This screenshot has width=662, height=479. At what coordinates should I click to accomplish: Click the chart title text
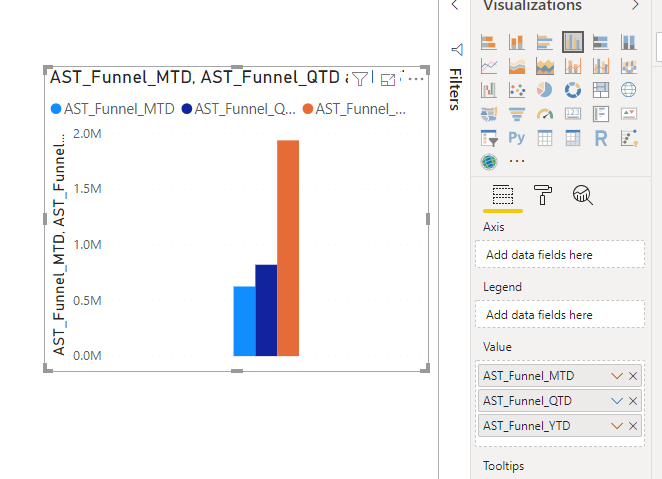click(199, 78)
